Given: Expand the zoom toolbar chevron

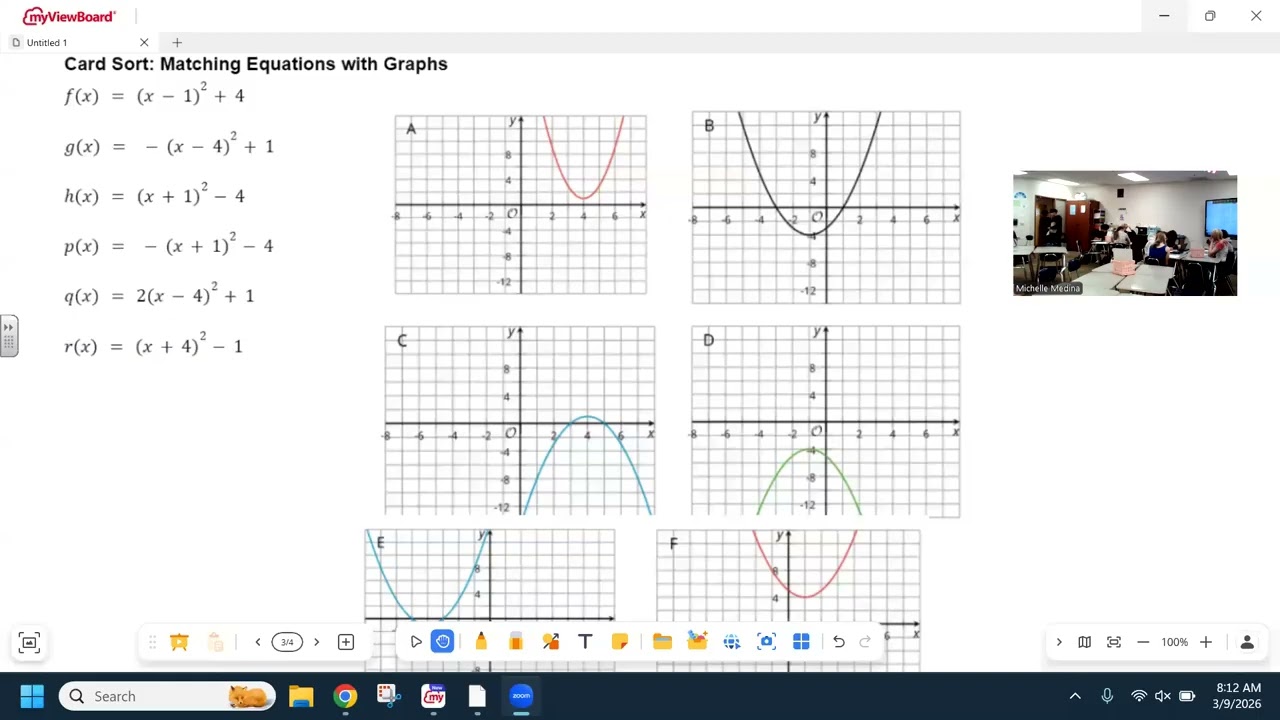Looking at the screenshot, I should (1059, 642).
